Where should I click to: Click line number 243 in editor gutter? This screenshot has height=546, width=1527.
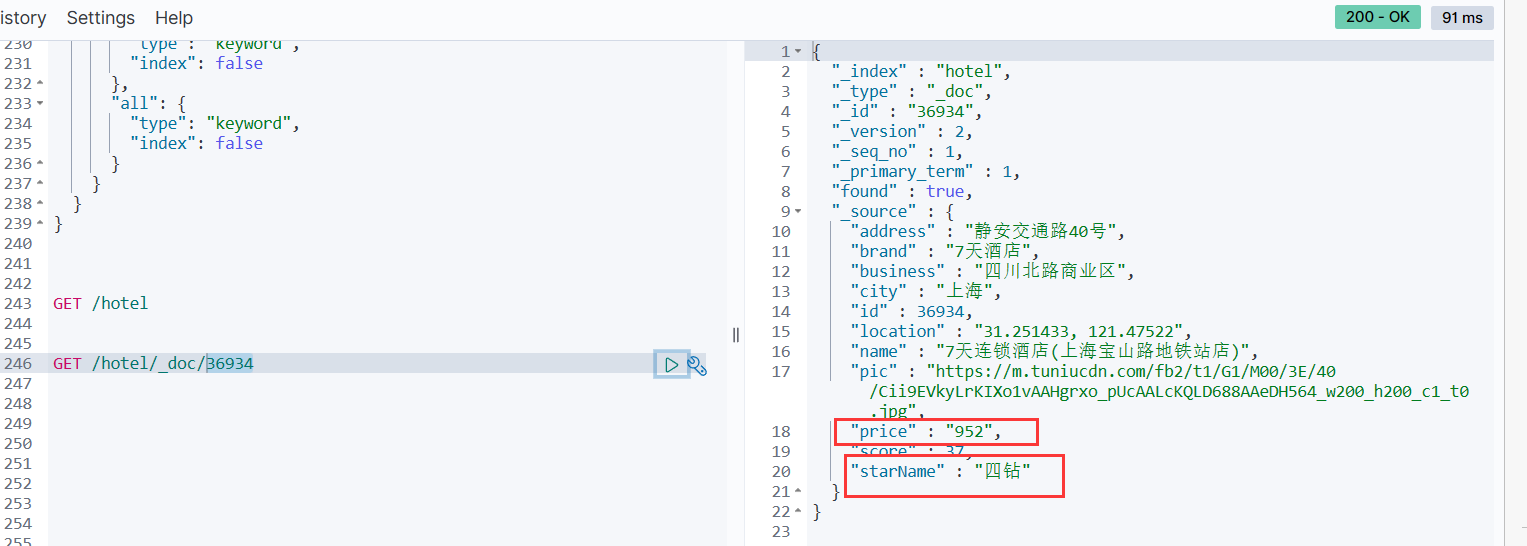(x=18, y=303)
